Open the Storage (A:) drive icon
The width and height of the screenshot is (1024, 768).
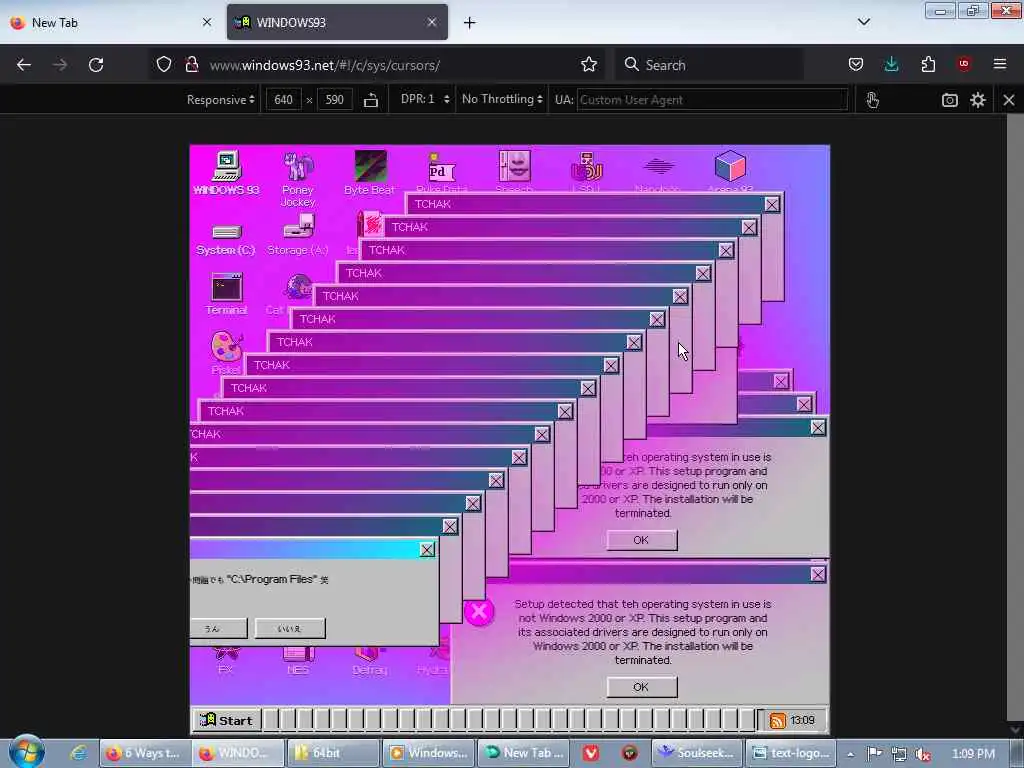coord(298,235)
